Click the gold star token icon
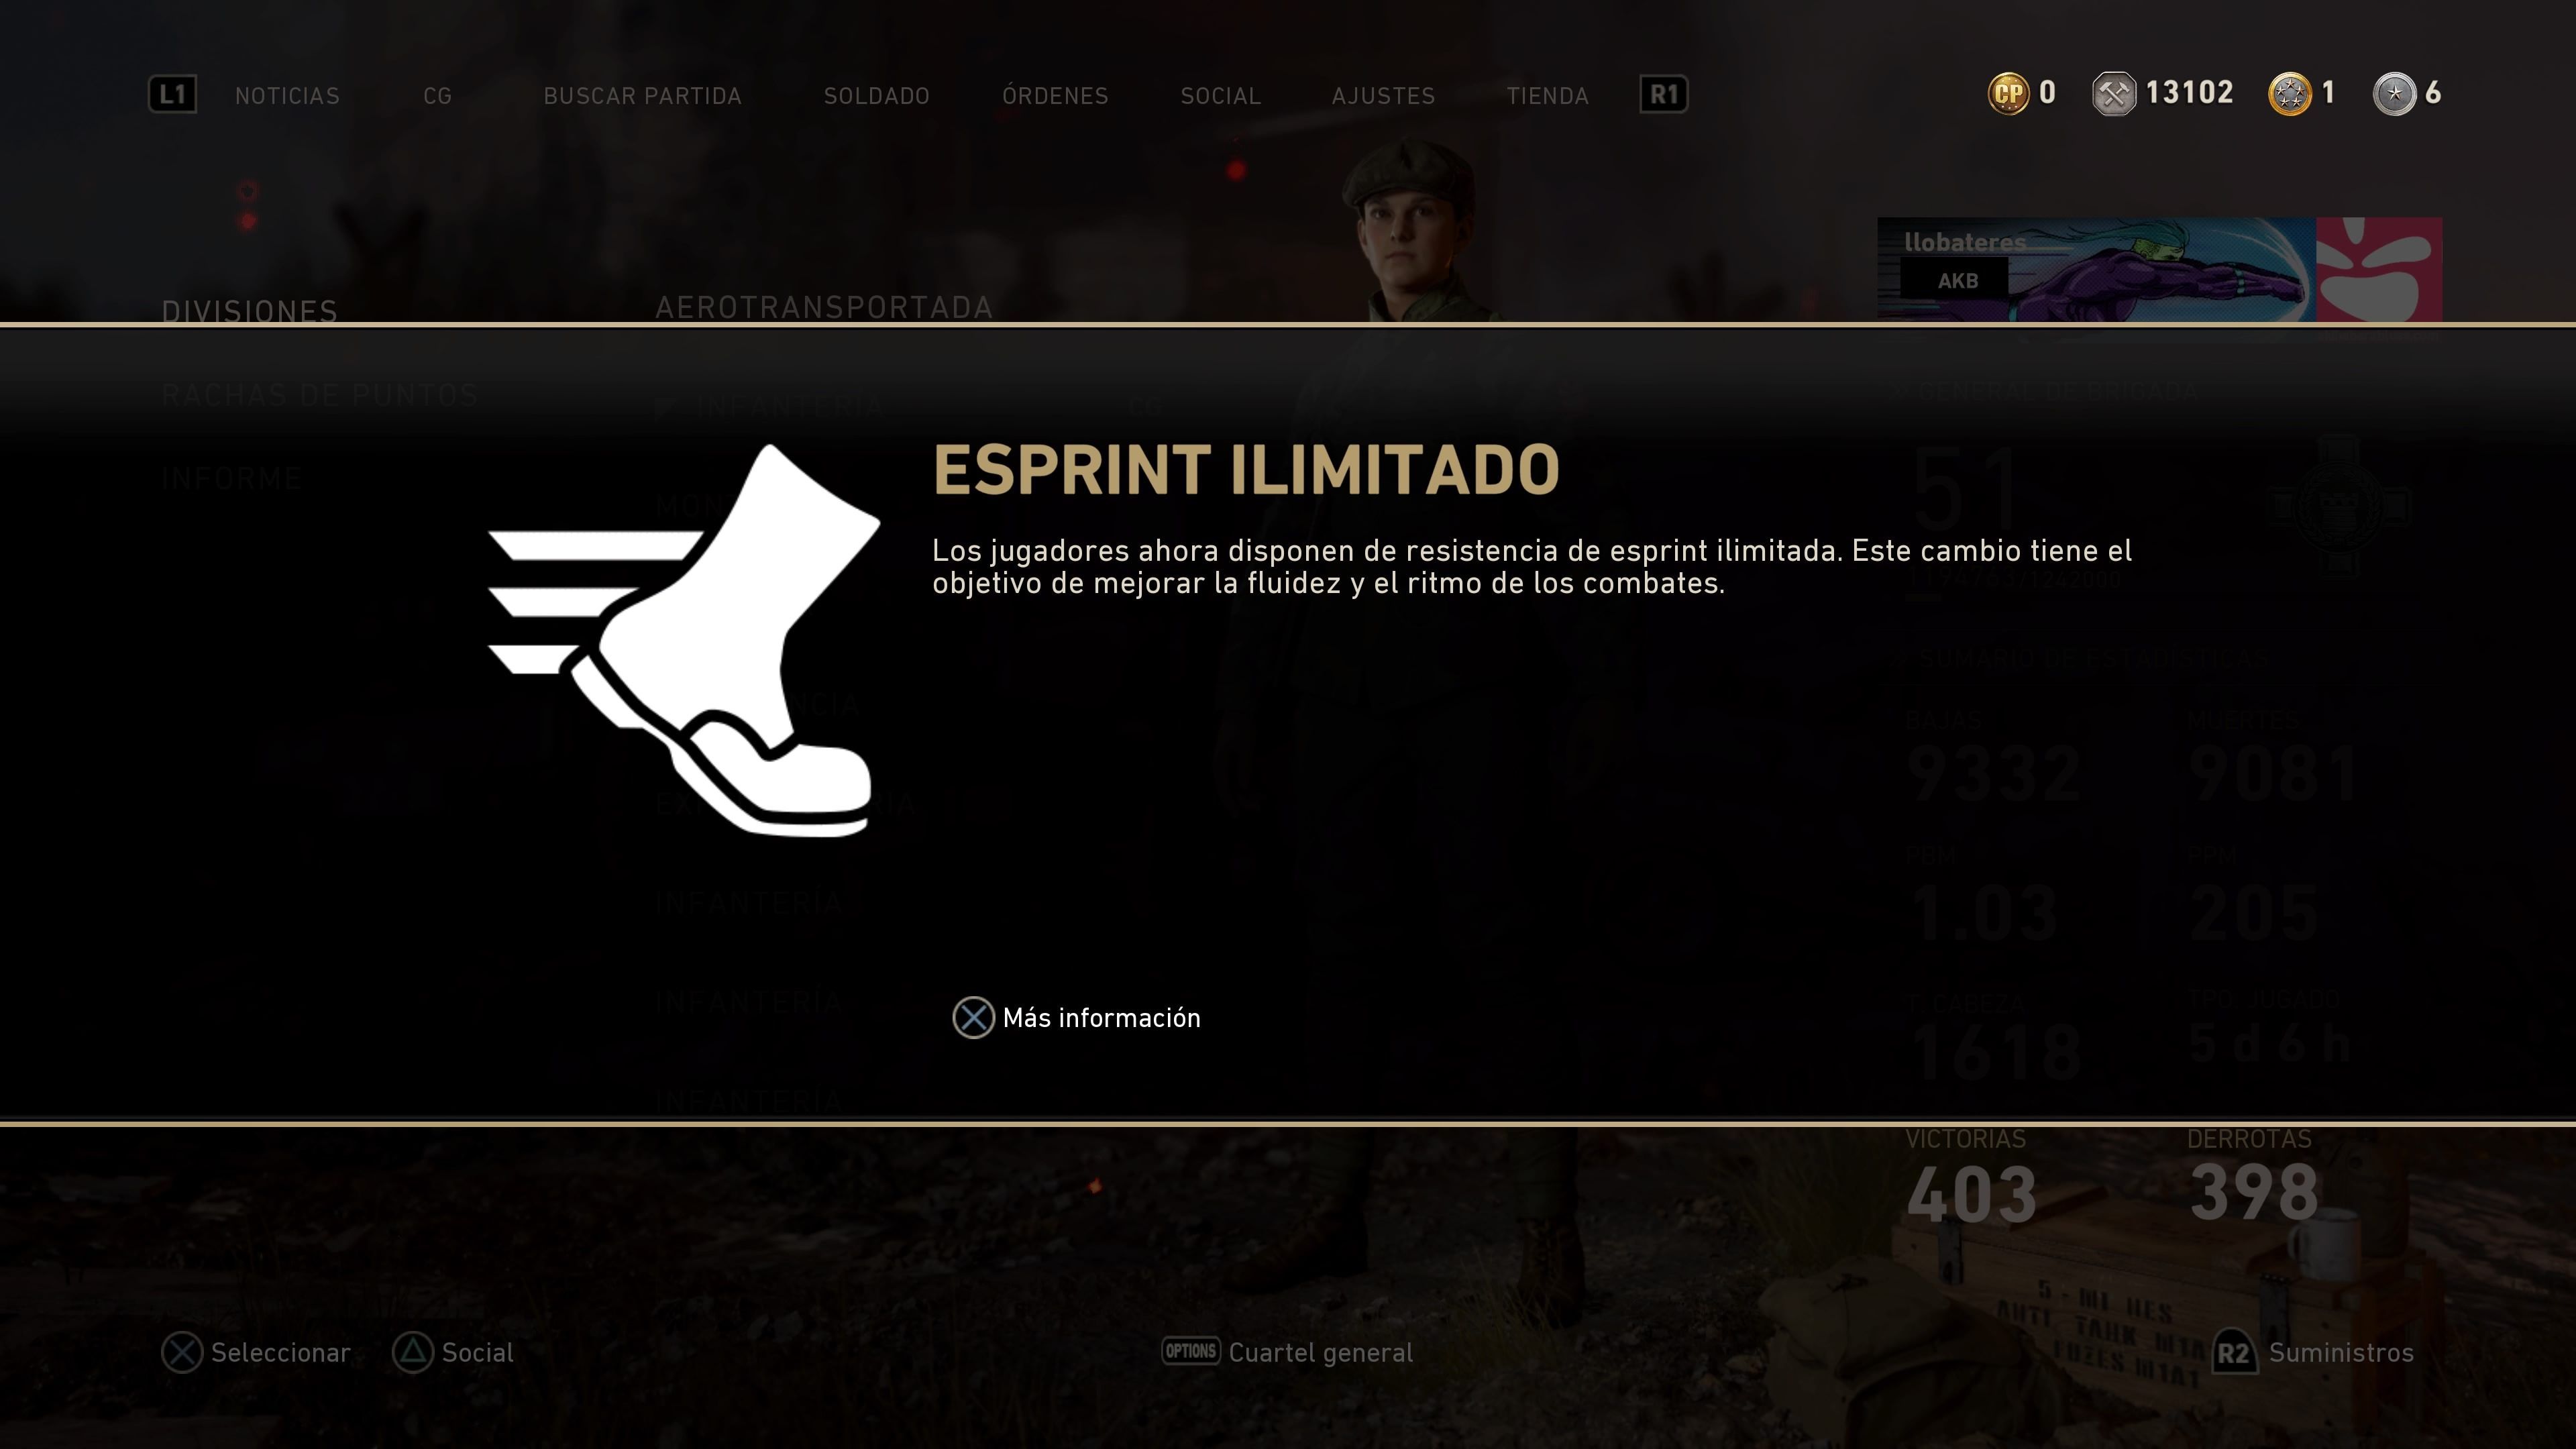 [2290, 94]
